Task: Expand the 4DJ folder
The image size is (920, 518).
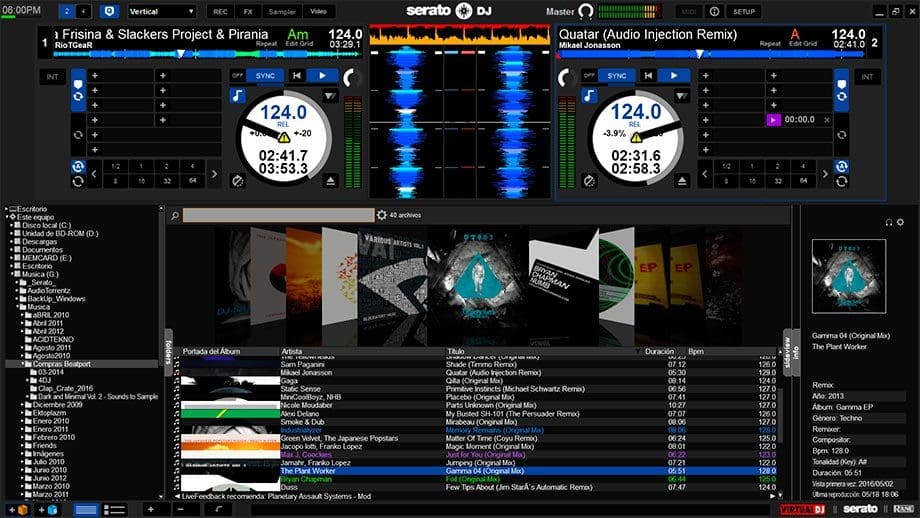Action: pyautogui.click(x=28, y=380)
